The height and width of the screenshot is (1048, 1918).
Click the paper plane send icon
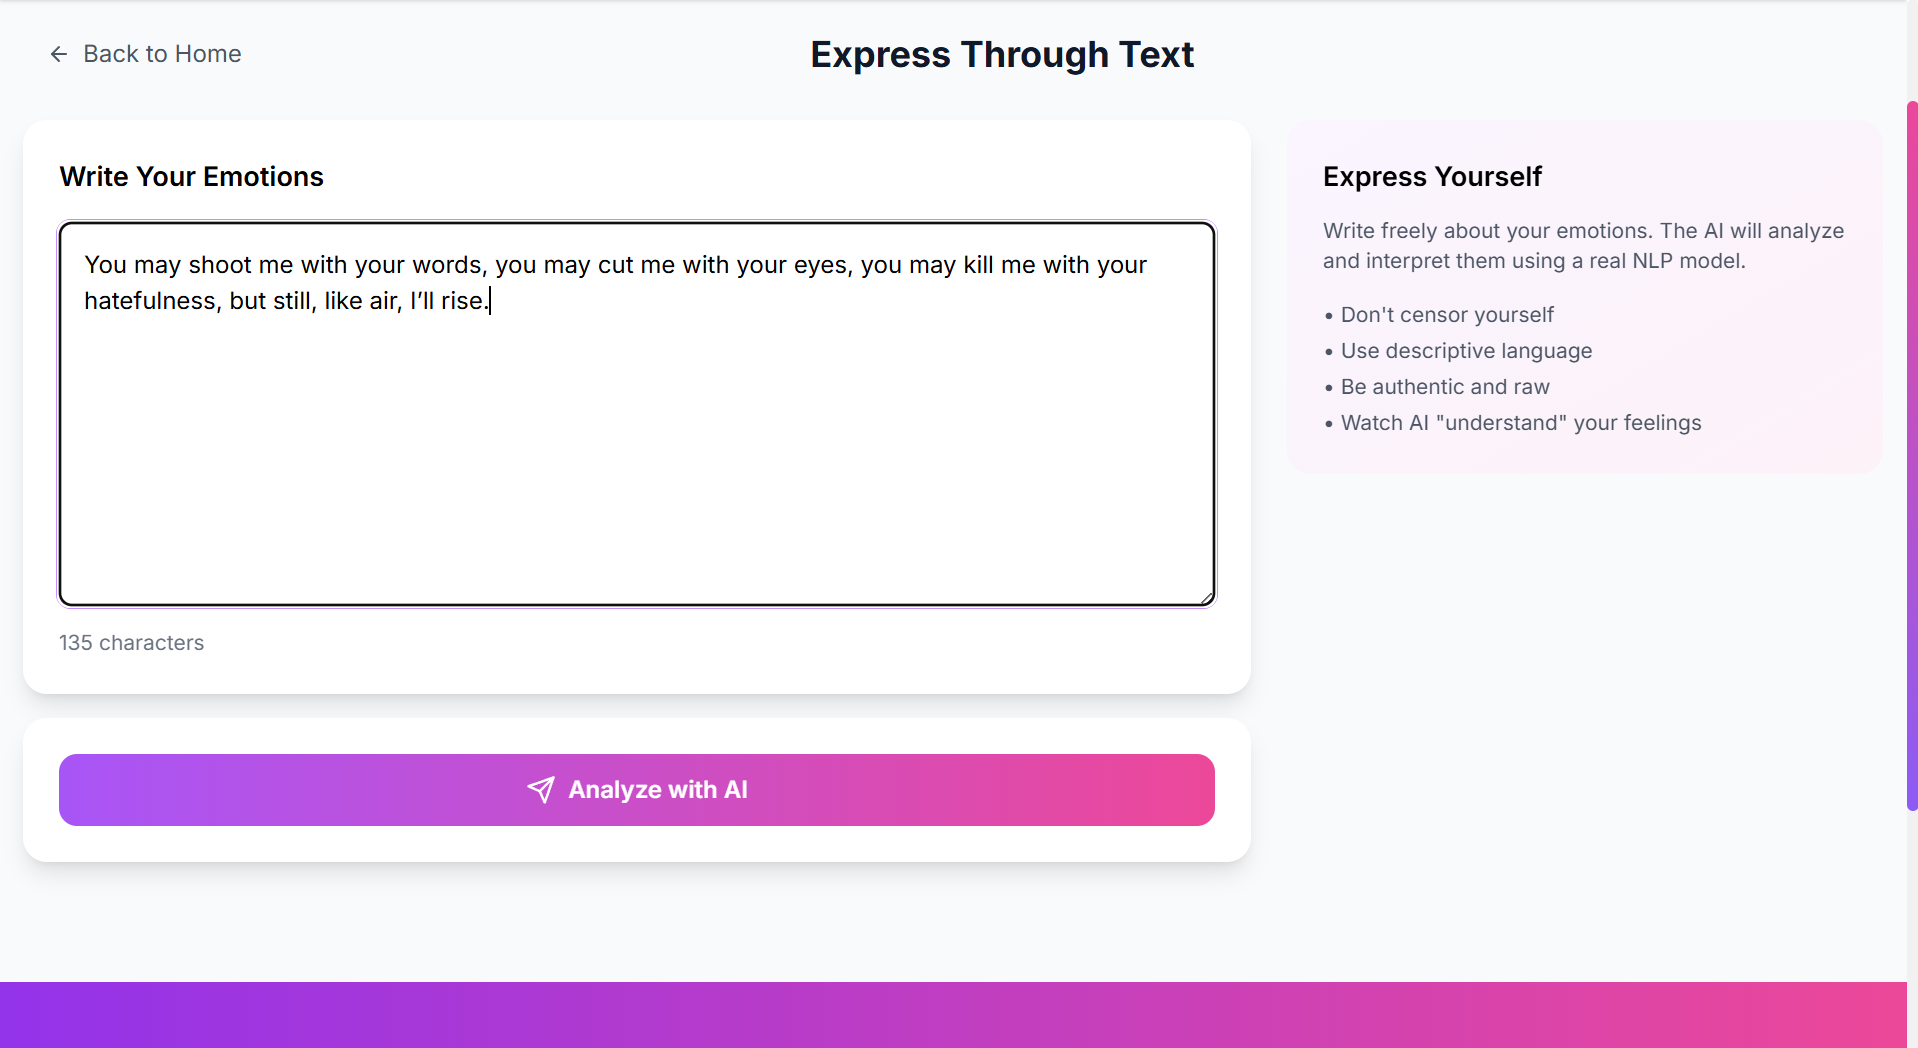541,790
